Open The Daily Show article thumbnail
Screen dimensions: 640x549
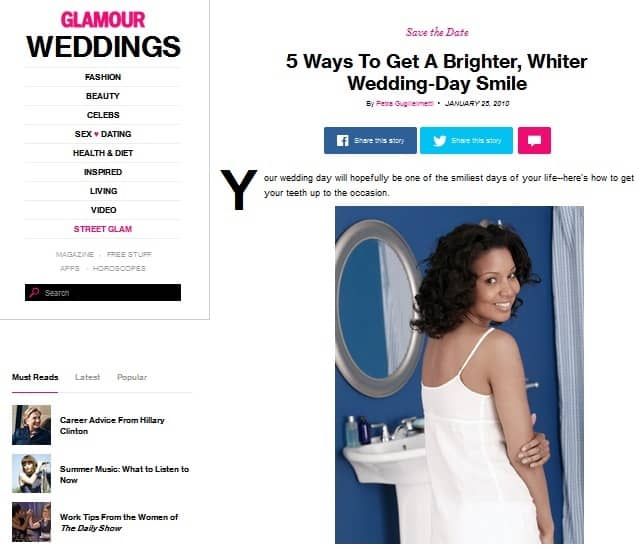[x=31, y=522]
